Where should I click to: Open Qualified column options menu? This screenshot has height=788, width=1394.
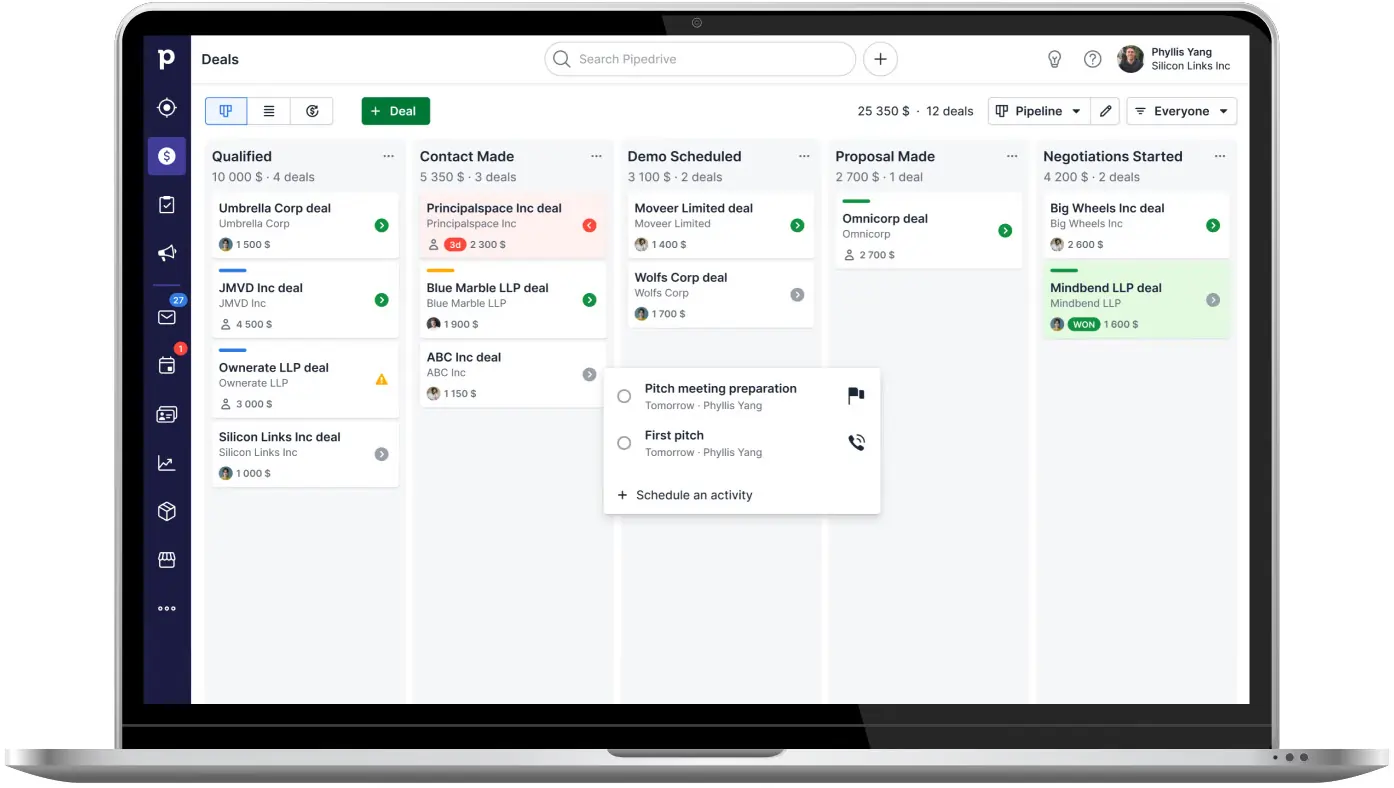pyautogui.click(x=388, y=156)
